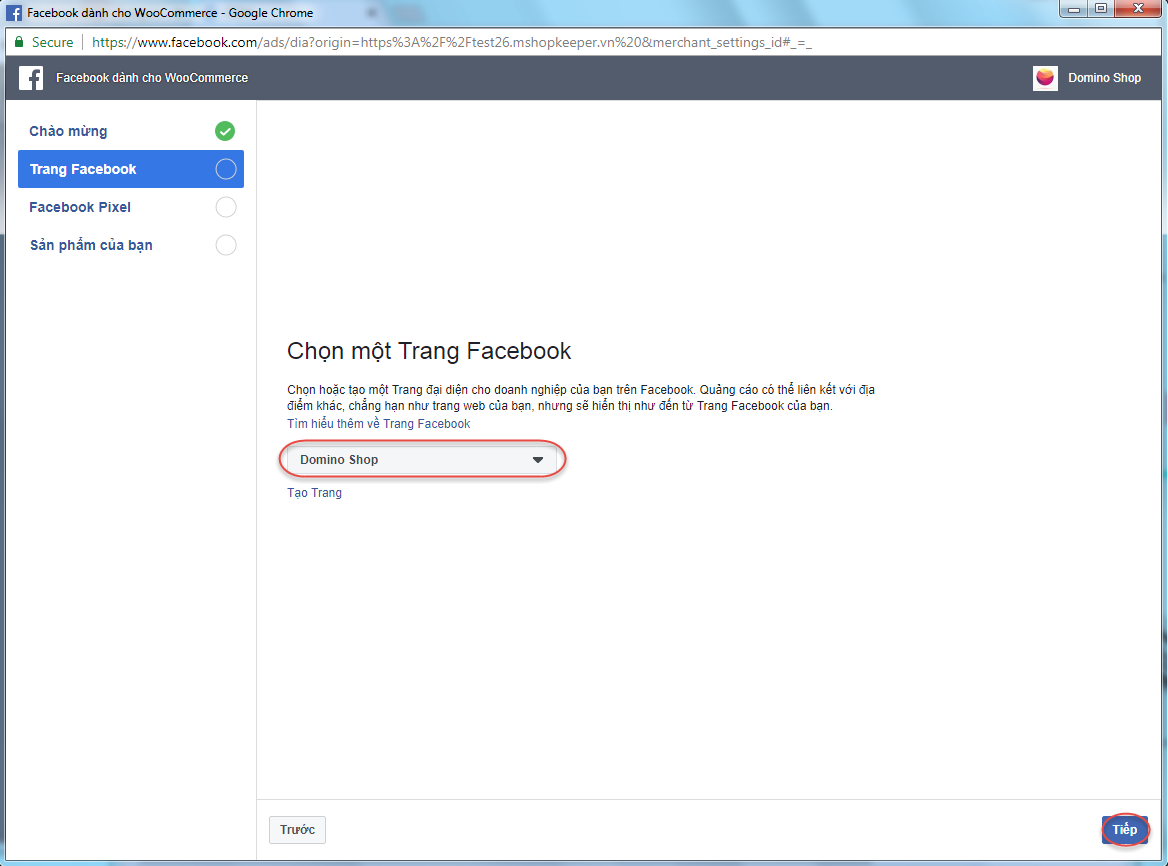The height and width of the screenshot is (866, 1168).
Task: Close the Chrome window
Action: click(1138, 9)
